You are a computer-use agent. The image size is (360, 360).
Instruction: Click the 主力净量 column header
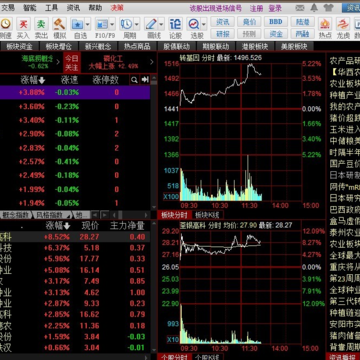click(x=127, y=226)
